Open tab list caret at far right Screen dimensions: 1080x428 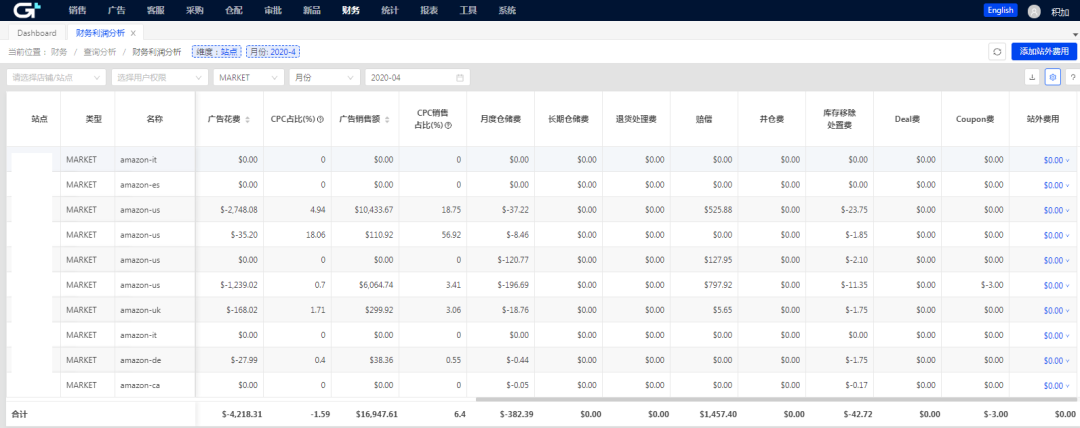(x=1074, y=34)
